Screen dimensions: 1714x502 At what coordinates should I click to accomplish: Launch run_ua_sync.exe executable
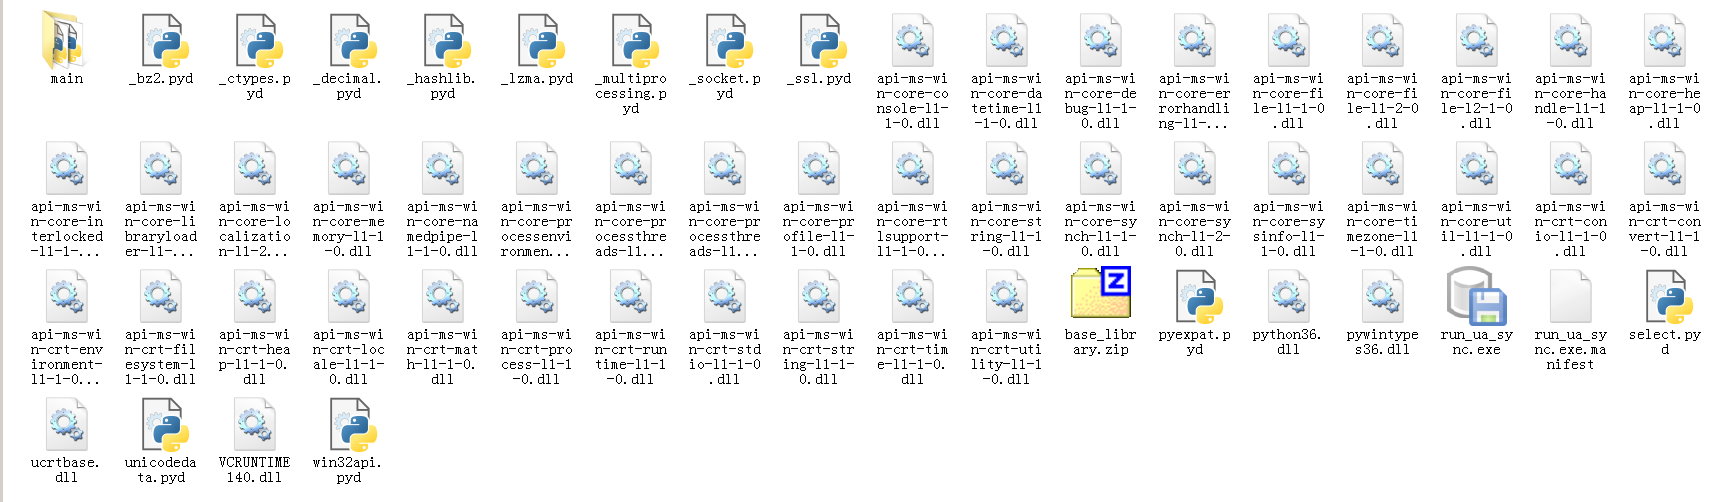tap(1477, 297)
